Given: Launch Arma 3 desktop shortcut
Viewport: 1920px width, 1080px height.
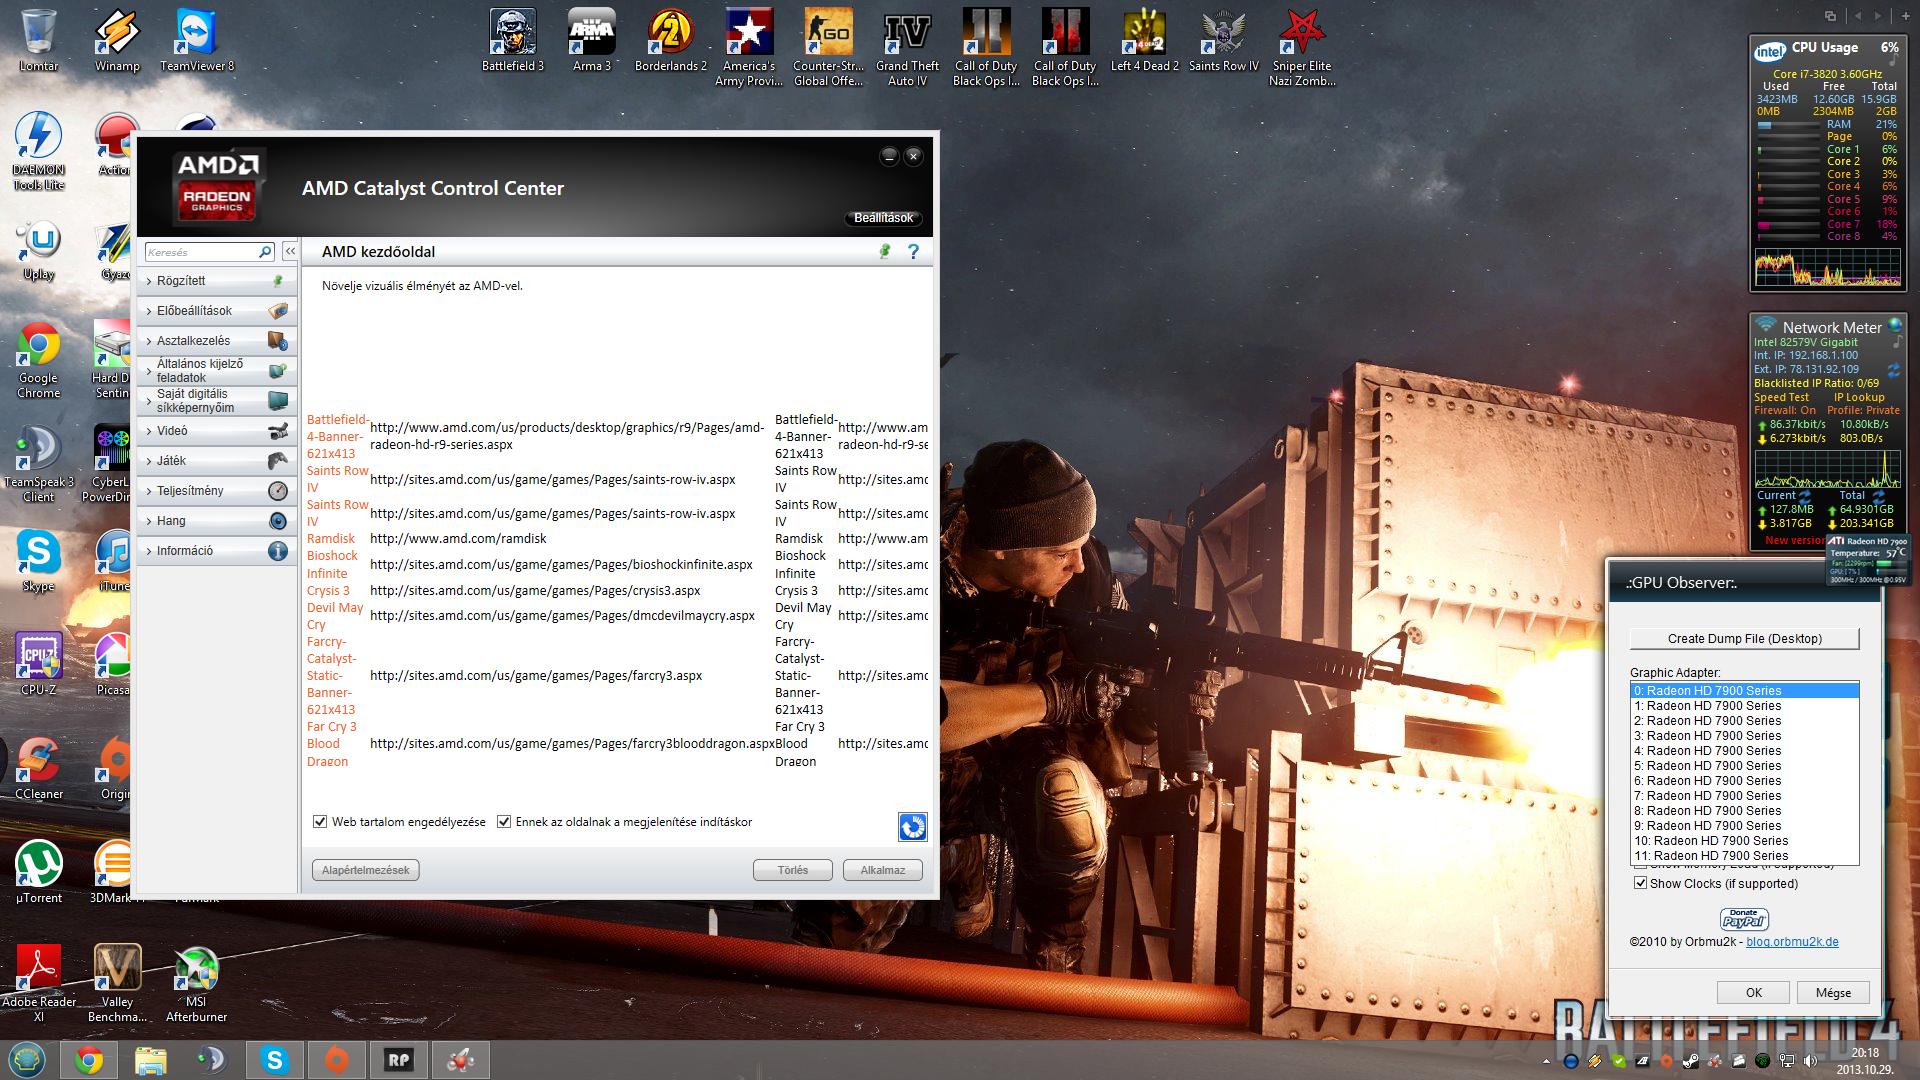Looking at the screenshot, I should [x=591, y=40].
